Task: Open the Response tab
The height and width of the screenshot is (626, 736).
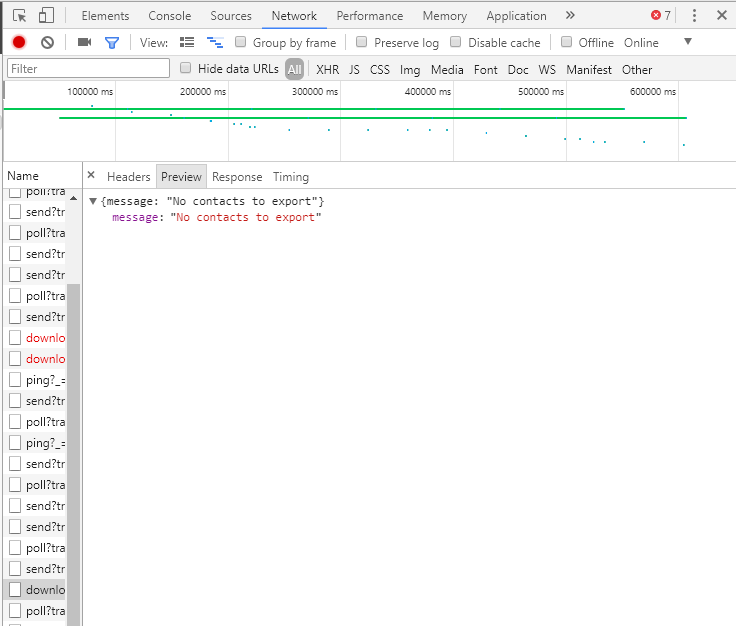Action: coord(237,176)
